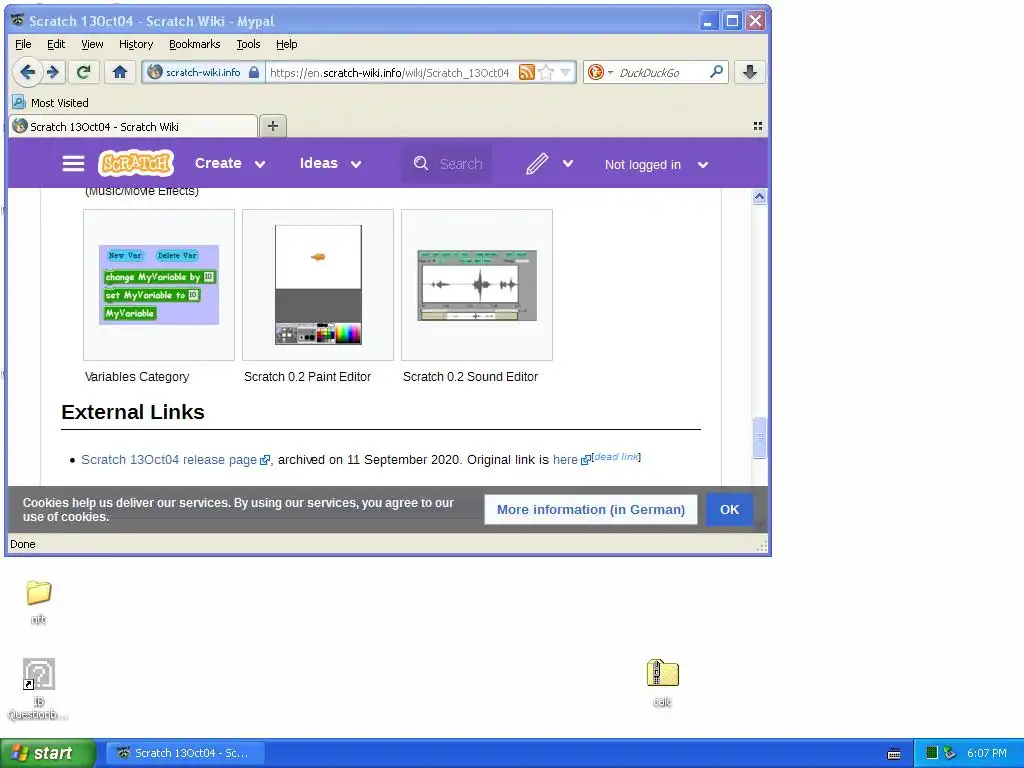1024x768 pixels.
Task: Click the dead link note
Action: point(616,456)
